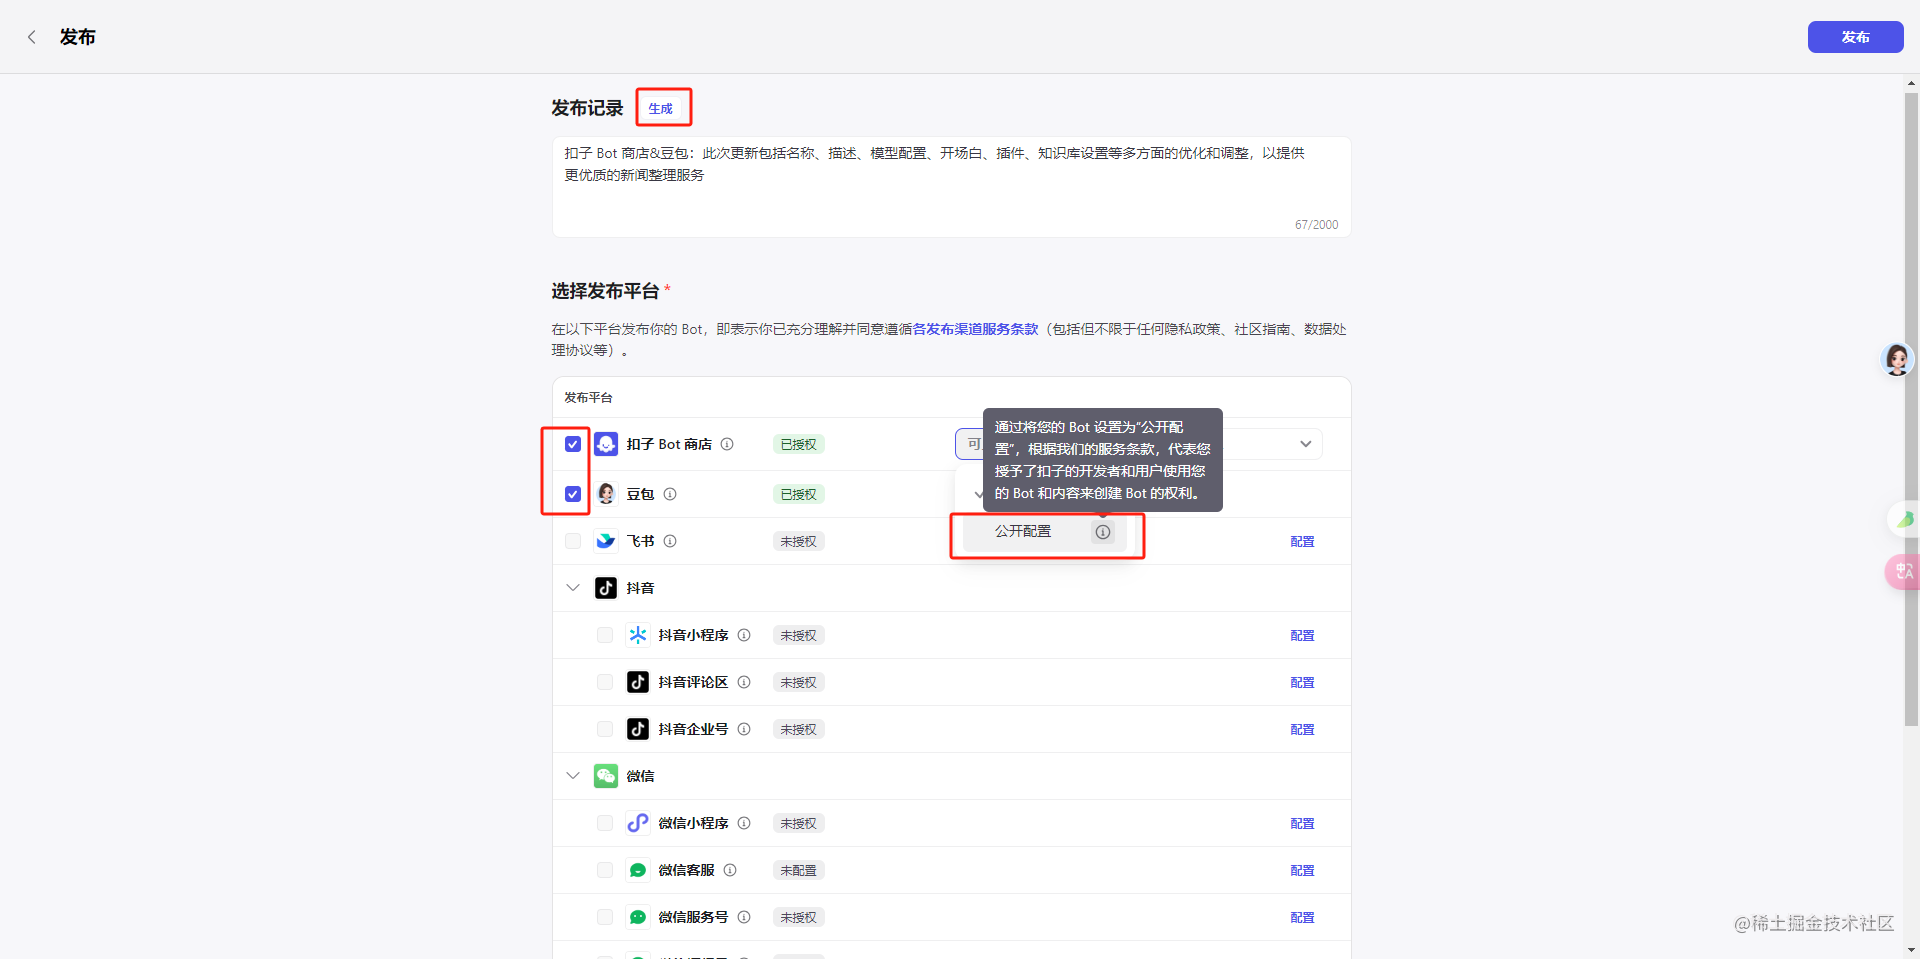Image resolution: width=1920 pixels, height=959 pixels.
Task: Check the 抖音企业号 checkbox
Action: click(605, 729)
